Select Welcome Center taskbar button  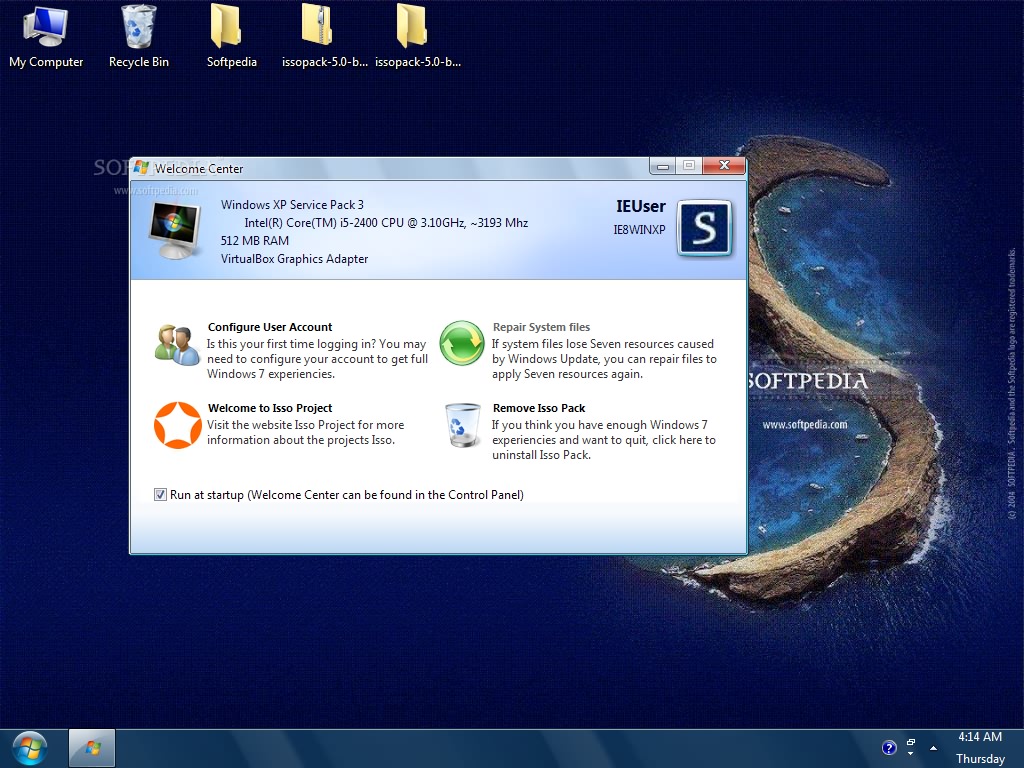(92, 748)
